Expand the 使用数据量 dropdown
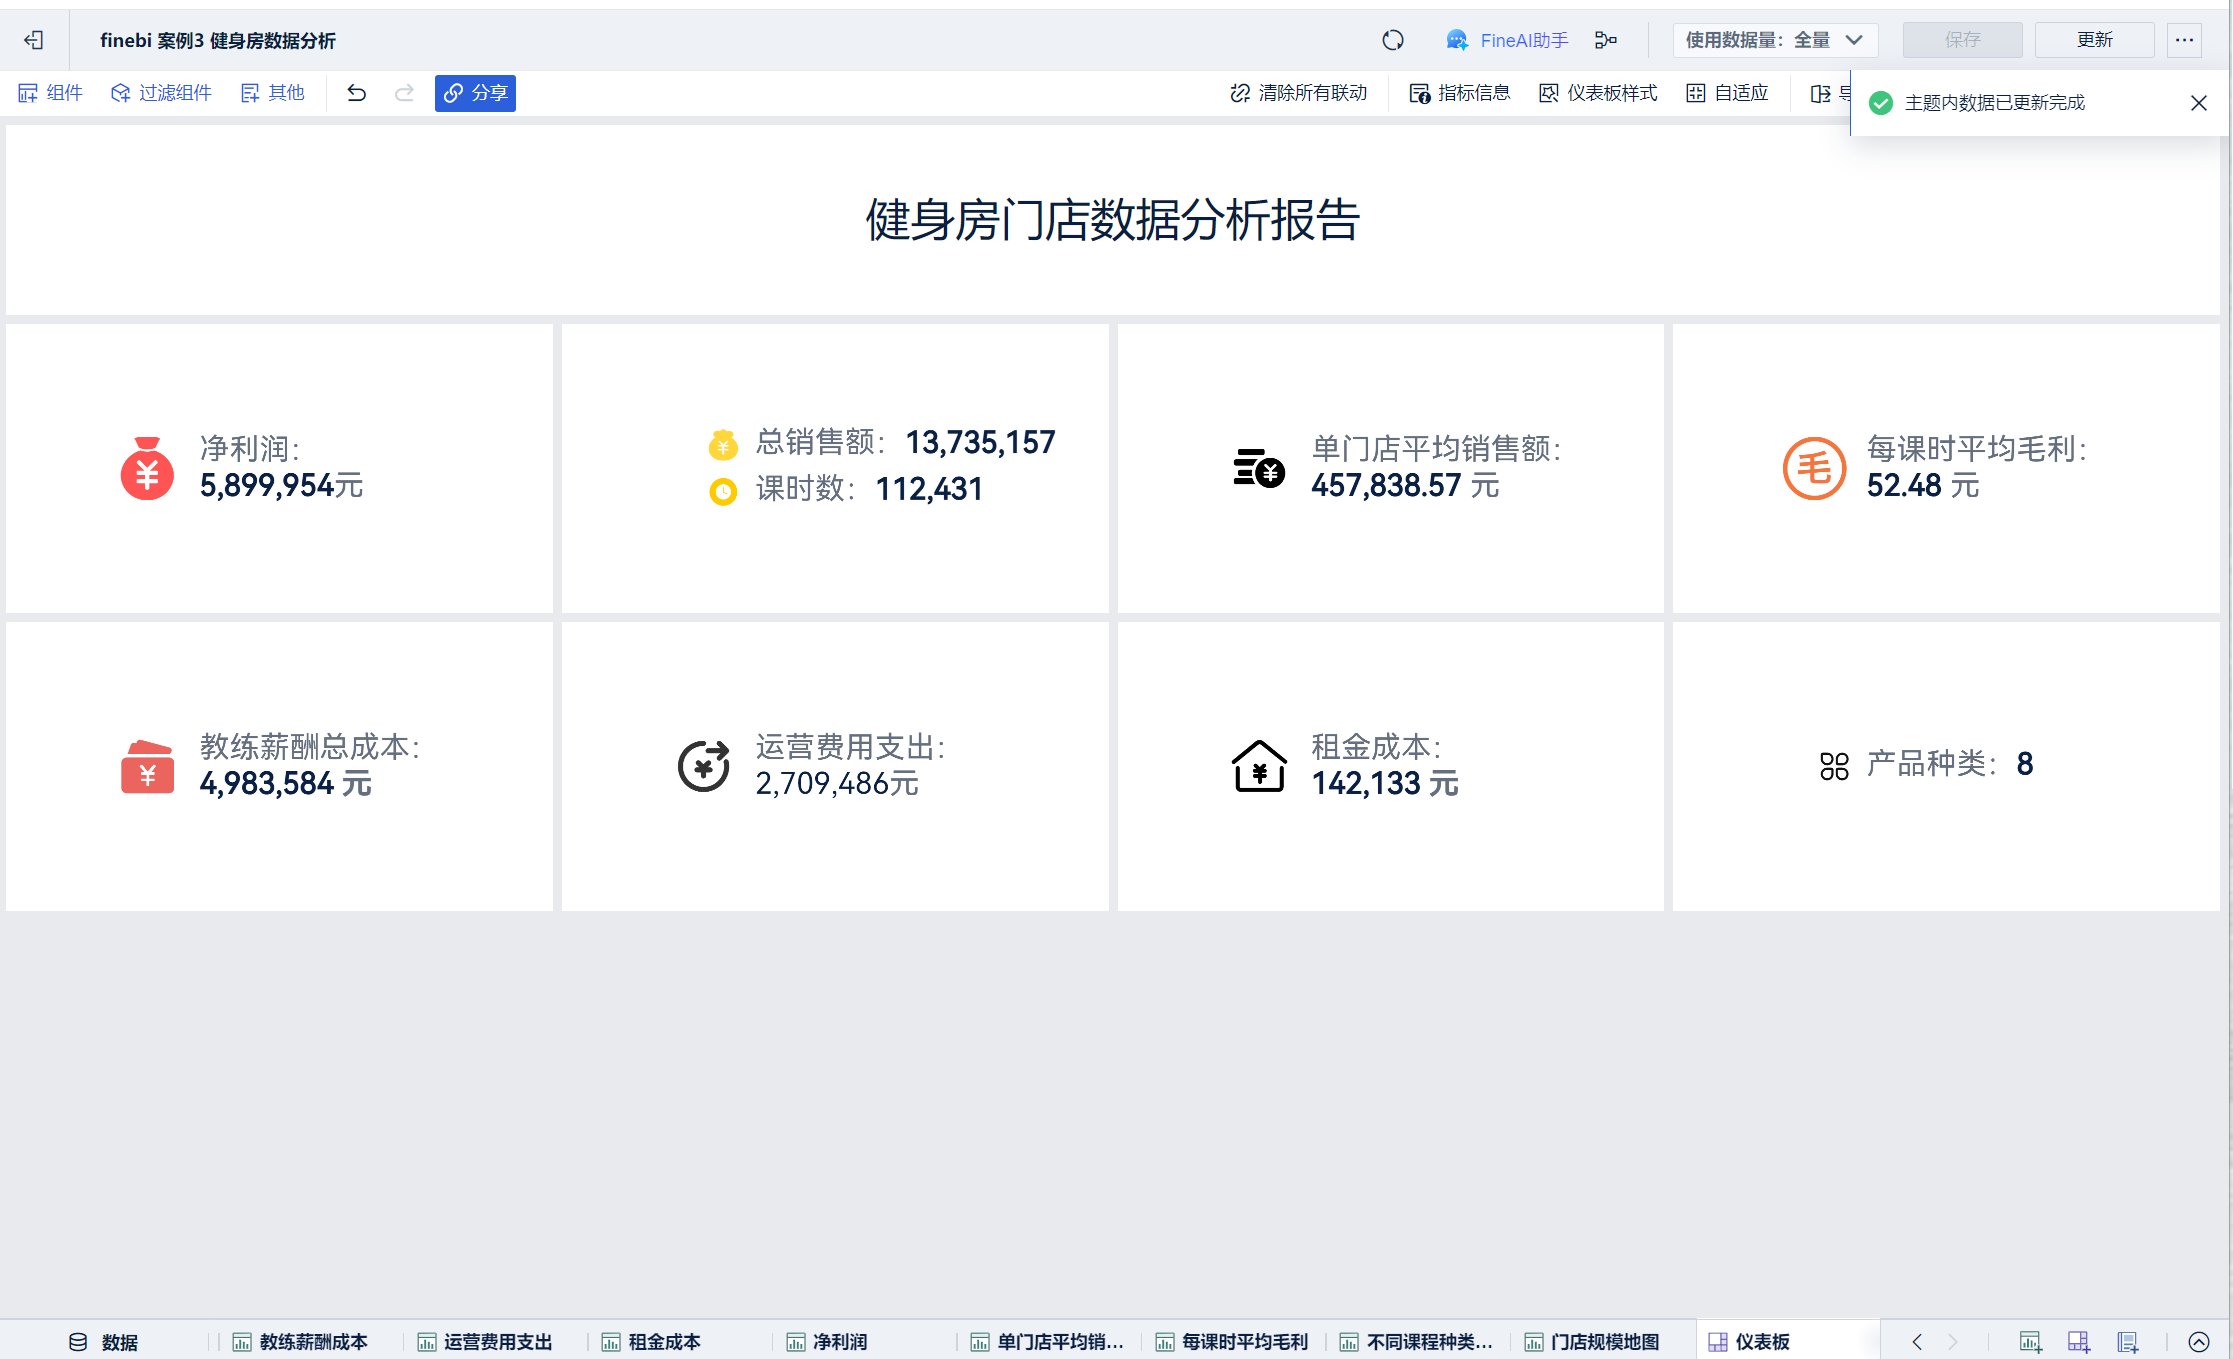 click(x=1774, y=40)
